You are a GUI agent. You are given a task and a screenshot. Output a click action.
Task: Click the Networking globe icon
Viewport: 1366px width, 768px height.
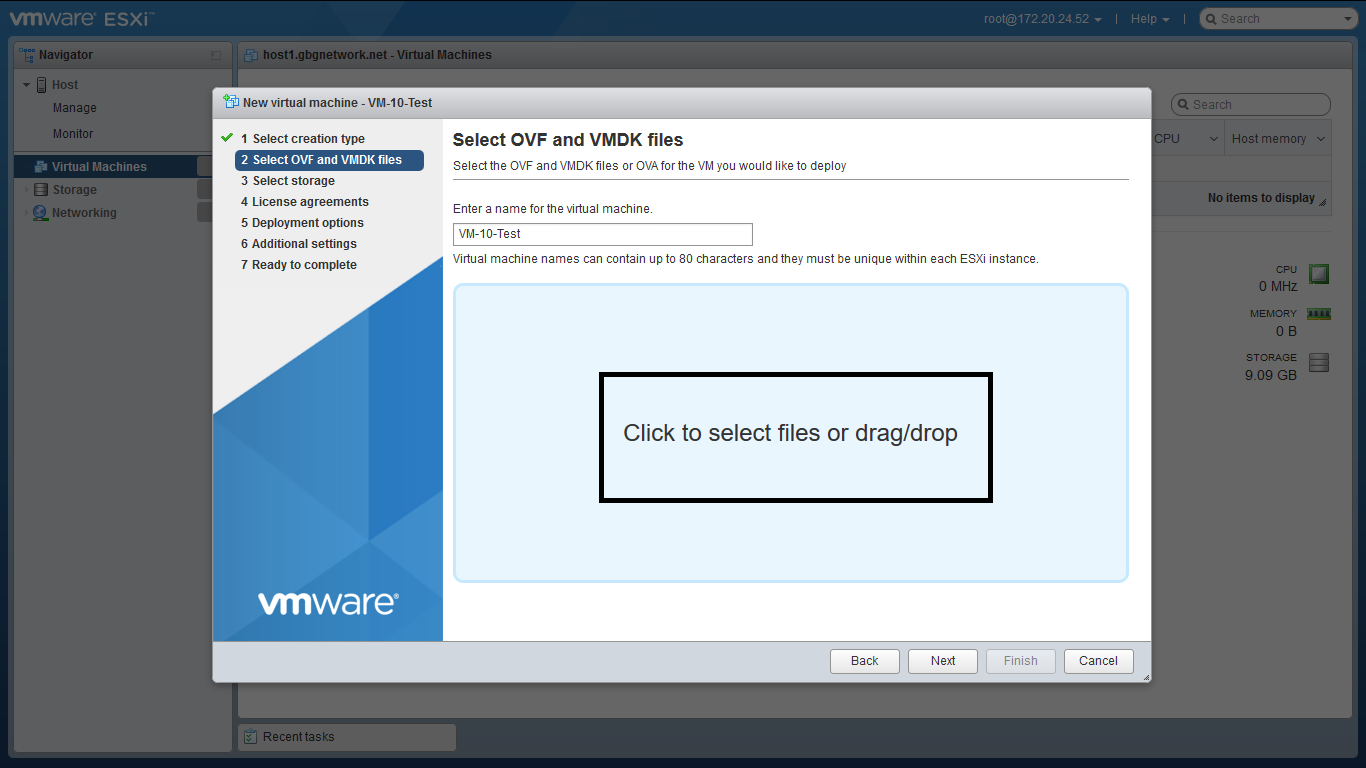coord(40,213)
